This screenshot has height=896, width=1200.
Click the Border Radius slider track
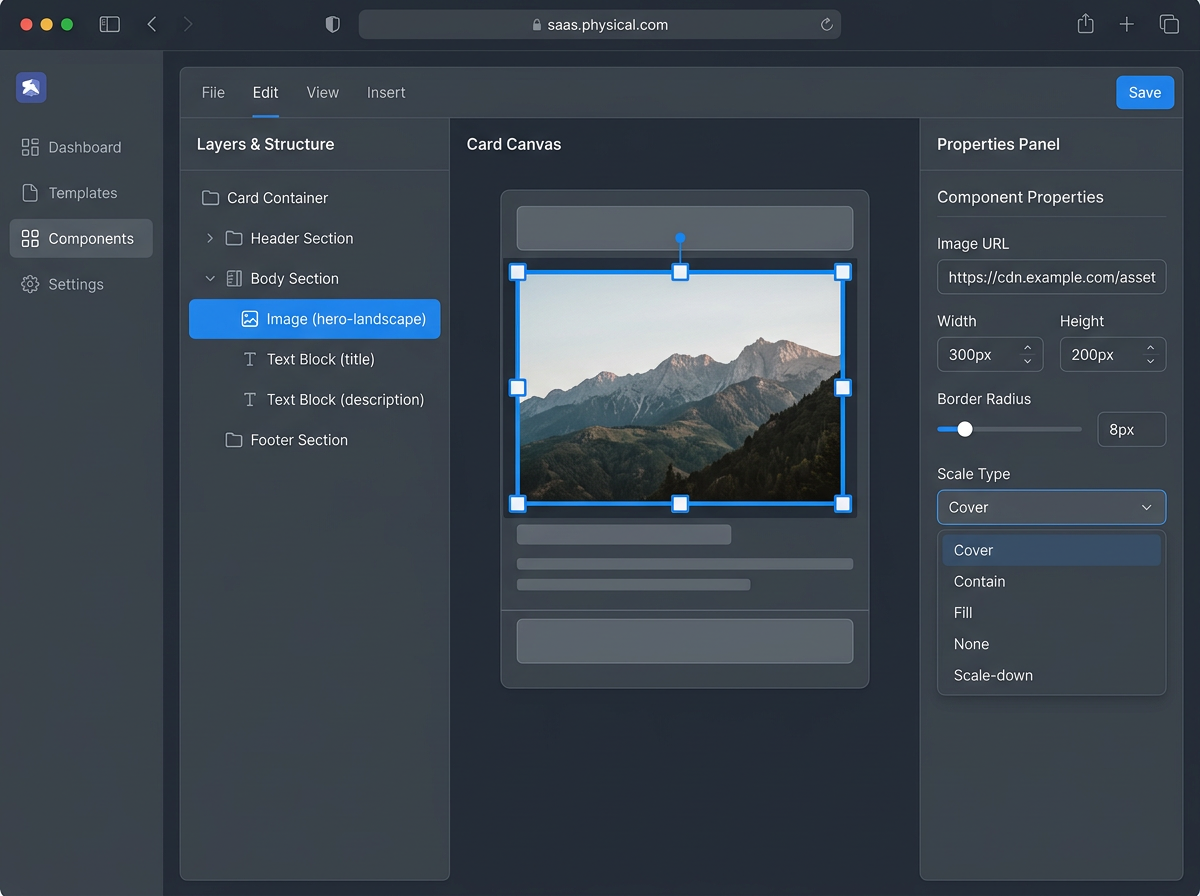[x=1009, y=429]
